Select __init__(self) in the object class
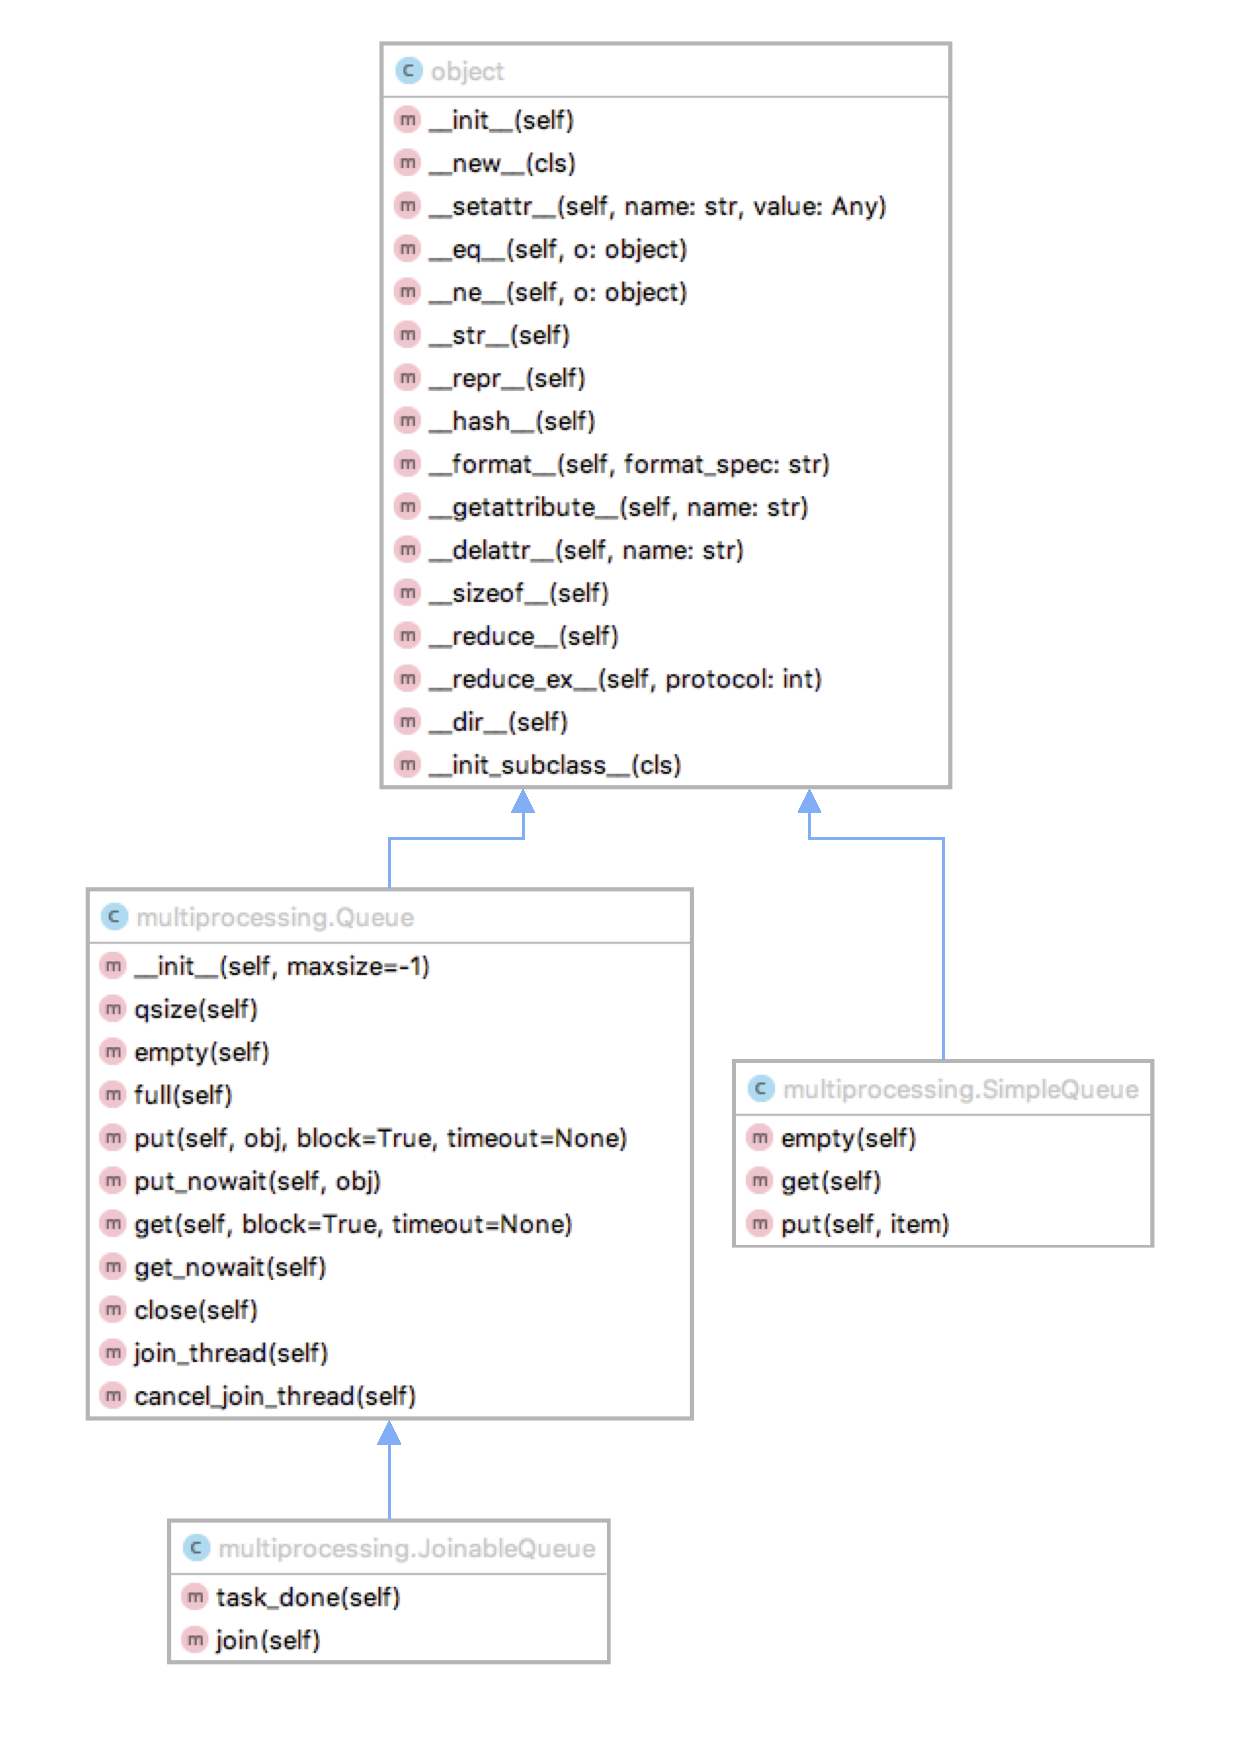1239x1754 pixels. click(x=502, y=120)
